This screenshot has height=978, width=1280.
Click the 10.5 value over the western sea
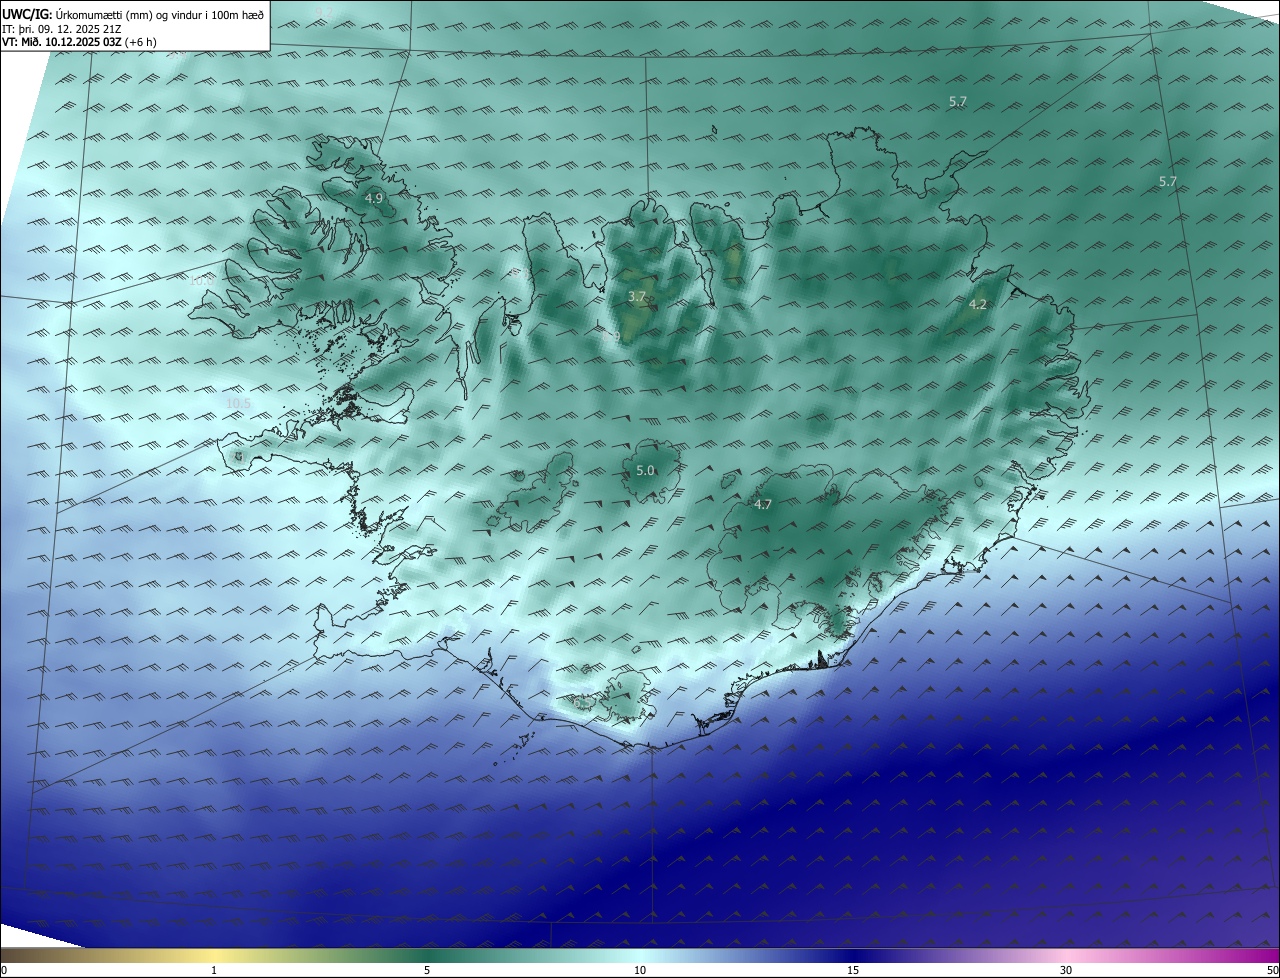click(x=238, y=403)
